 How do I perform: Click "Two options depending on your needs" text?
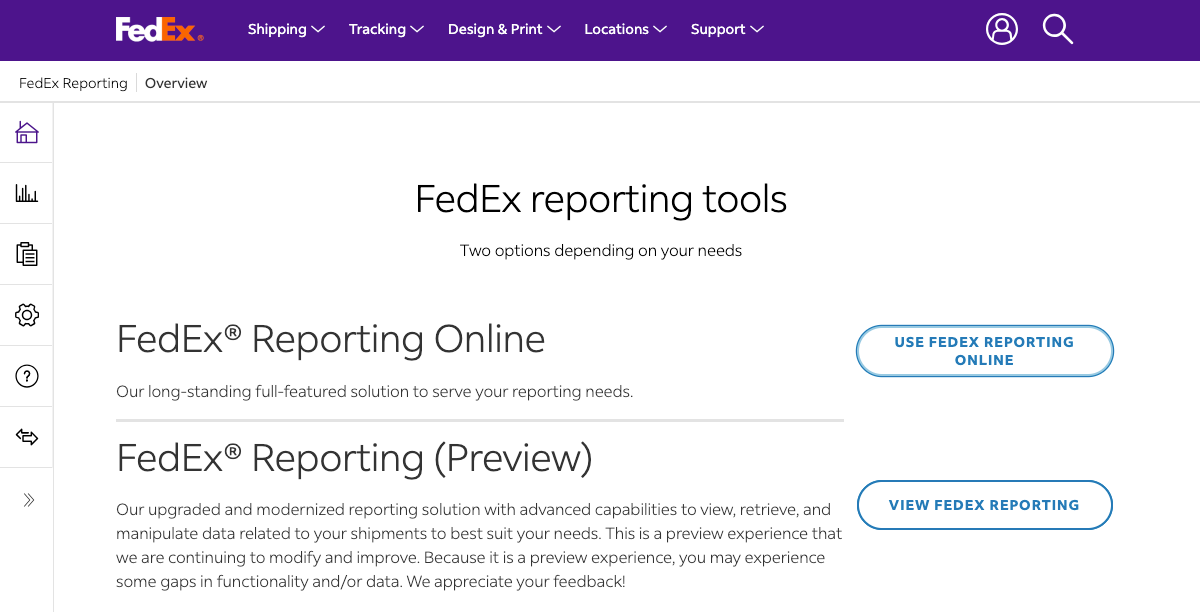click(601, 250)
